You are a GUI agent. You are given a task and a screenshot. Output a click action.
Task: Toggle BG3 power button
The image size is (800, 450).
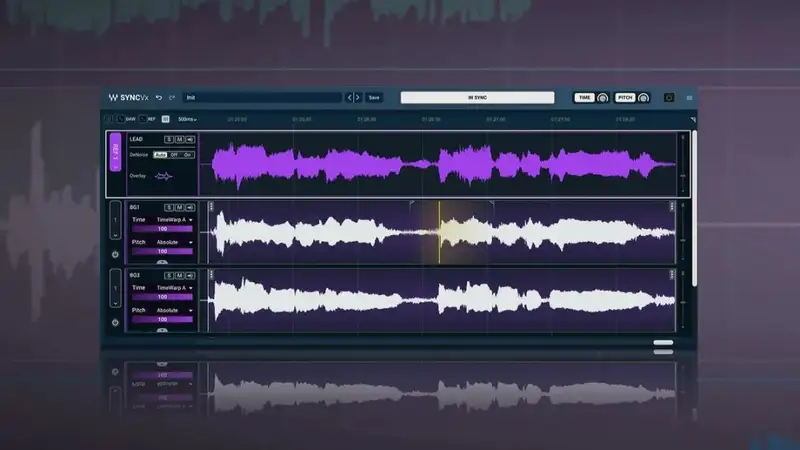click(115, 322)
